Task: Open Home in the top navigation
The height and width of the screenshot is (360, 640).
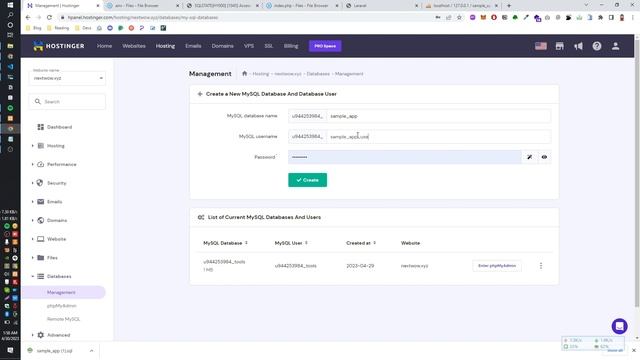Action: point(104,46)
